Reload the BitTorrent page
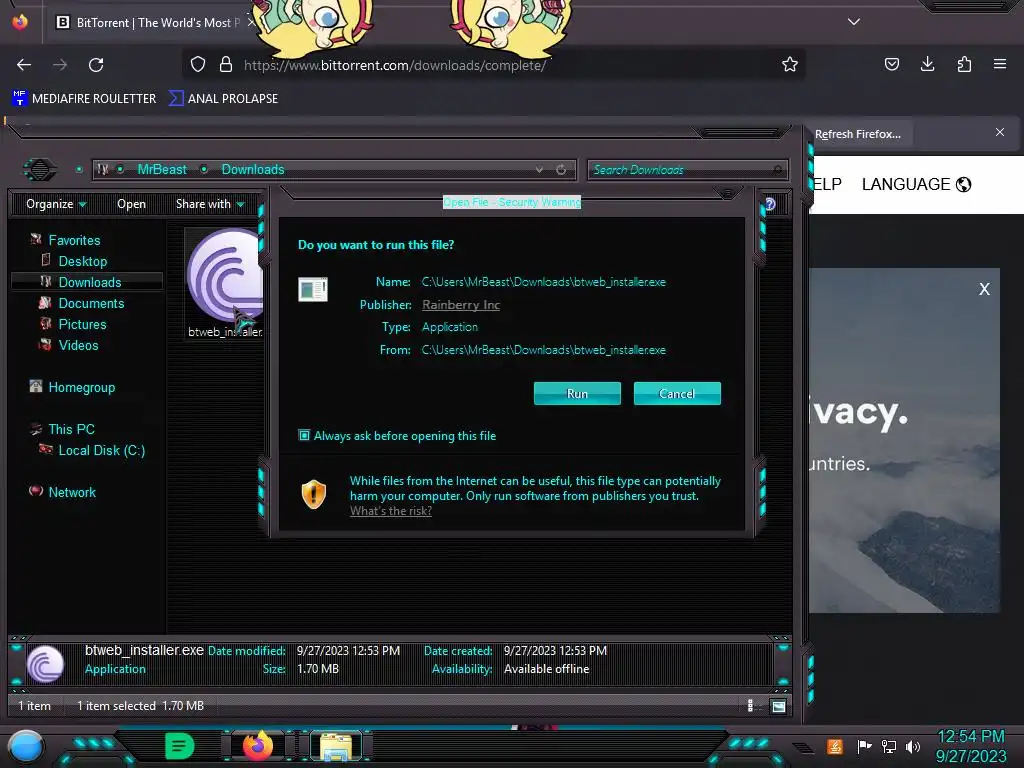The height and width of the screenshot is (768, 1024). pyautogui.click(x=96, y=65)
